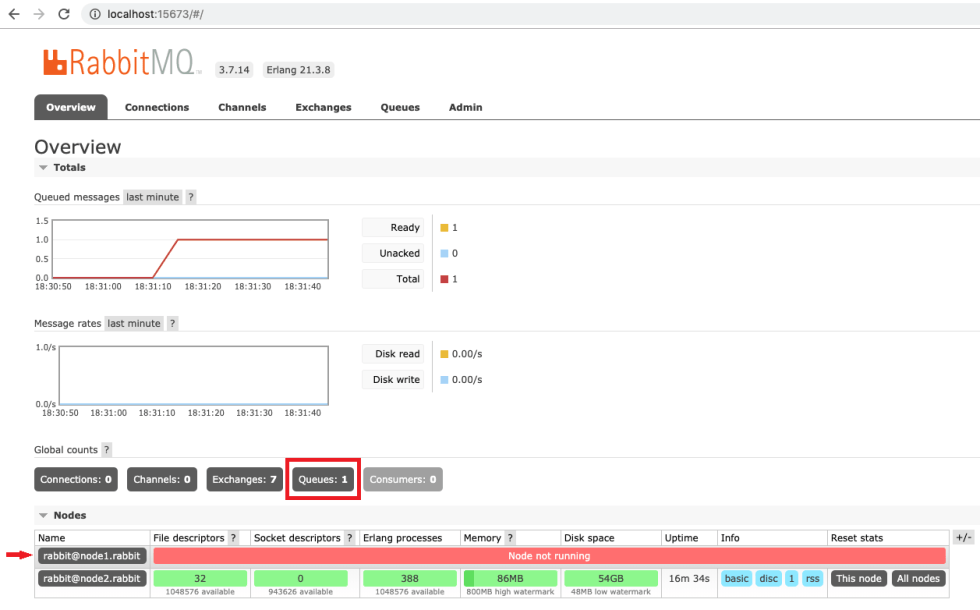Image resolution: width=980 pixels, height=610 pixels.
Task: View site info icon in address bar
Action: pos(95,14)
